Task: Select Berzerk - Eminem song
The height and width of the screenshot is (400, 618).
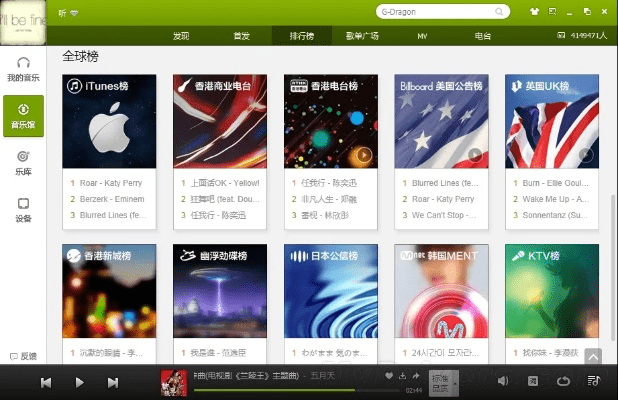Action: pos(112,199)
